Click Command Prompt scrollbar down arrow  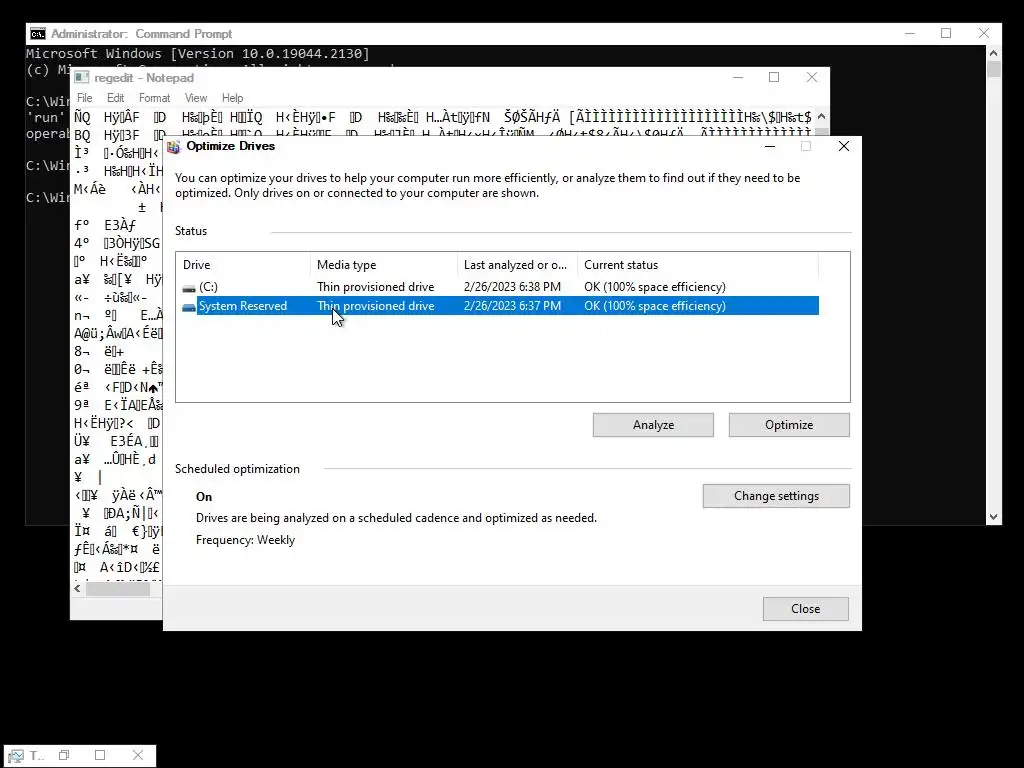pyautogui.click(x=994, y=517)
